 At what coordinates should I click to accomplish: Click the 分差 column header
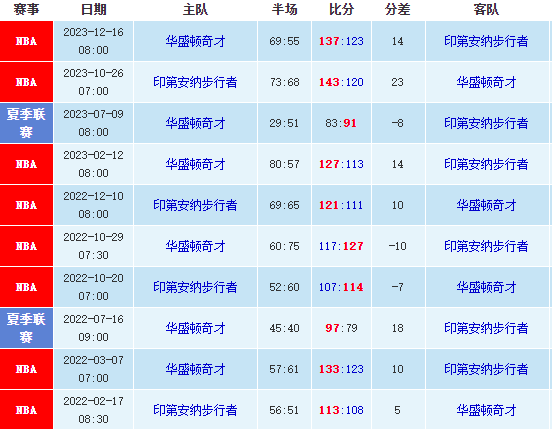pyautogui.click(x=397, y=9)
